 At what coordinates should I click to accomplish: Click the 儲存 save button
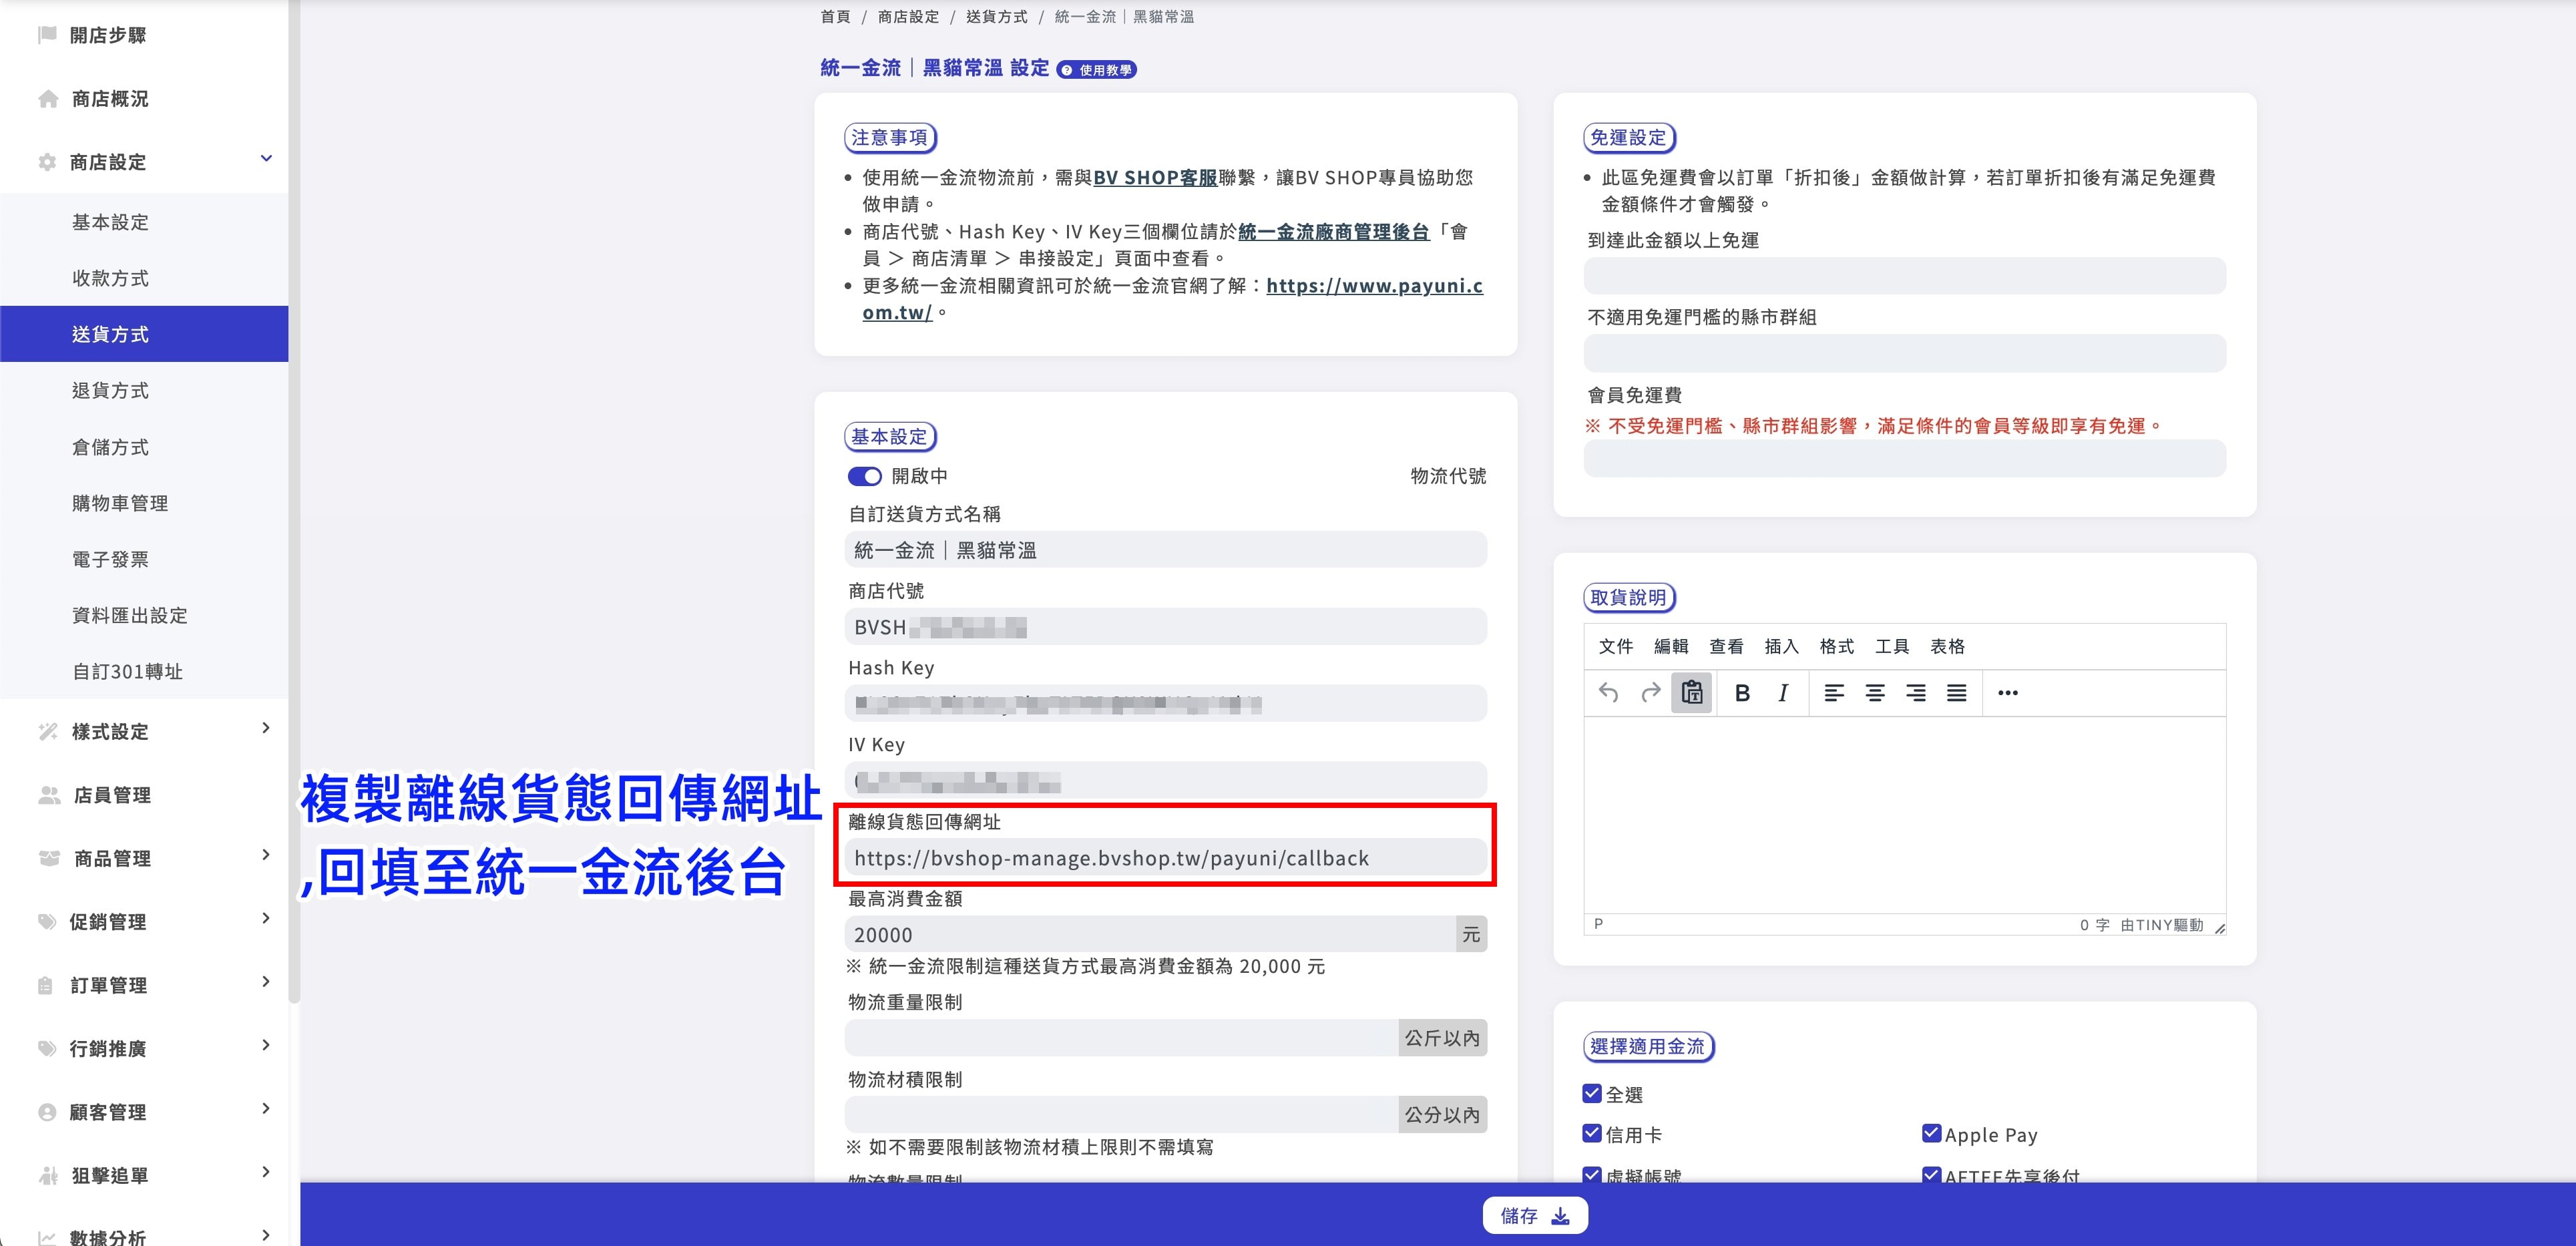tap(1535, 1215)
